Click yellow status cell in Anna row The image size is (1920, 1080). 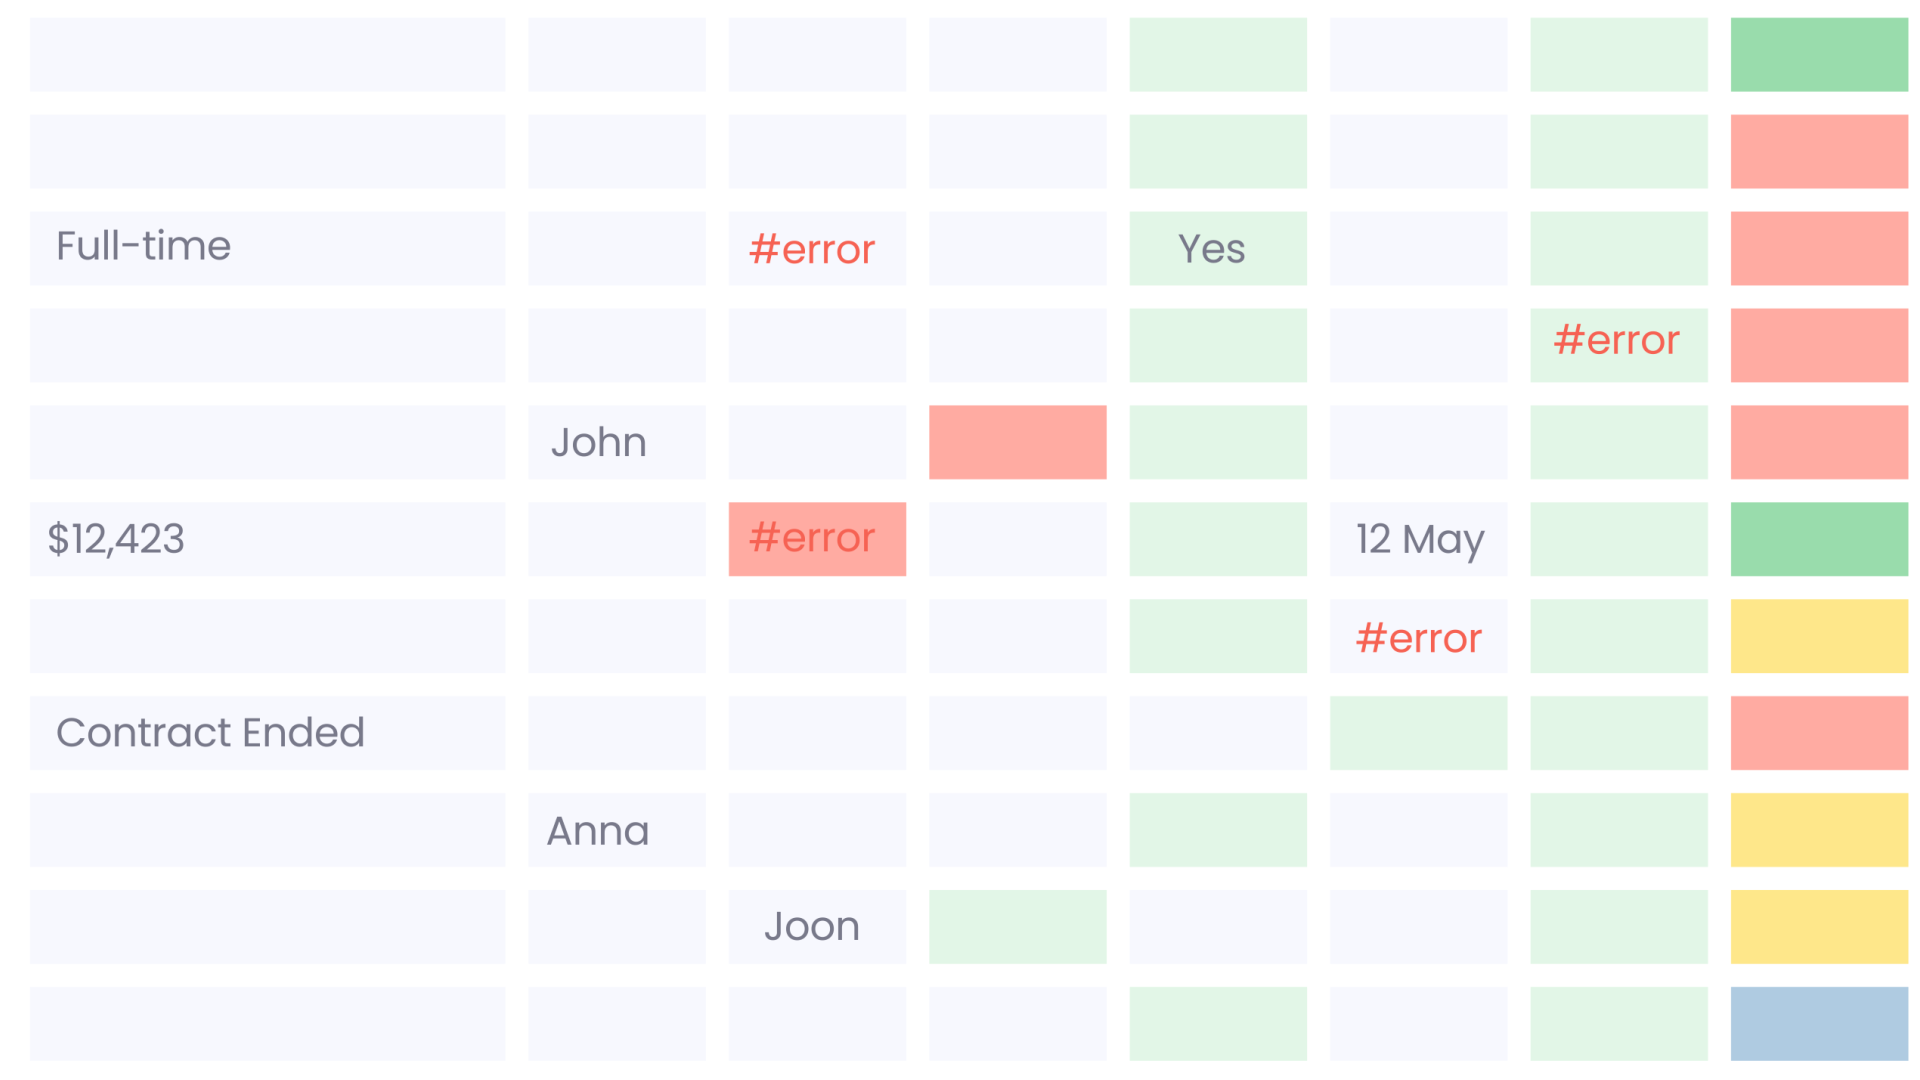pos(1819,830)
